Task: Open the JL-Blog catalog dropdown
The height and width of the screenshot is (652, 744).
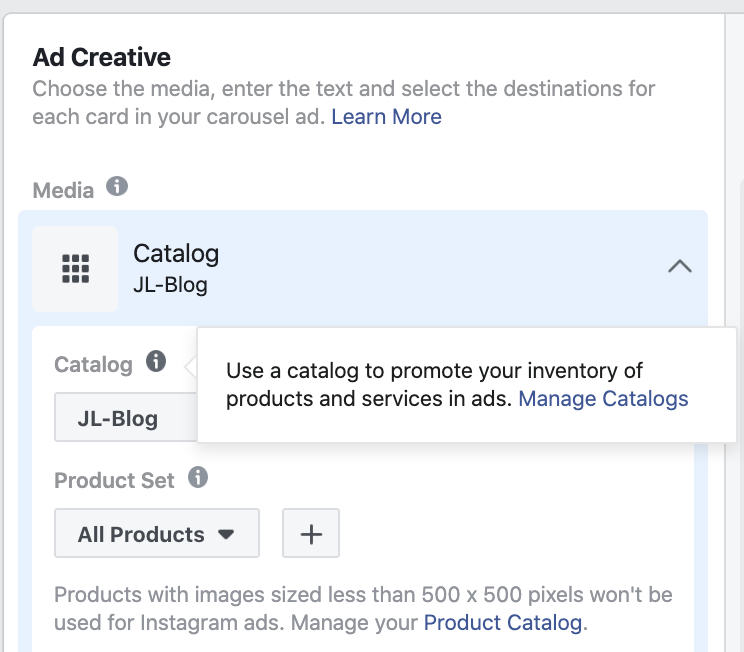Action: (126, 417)
